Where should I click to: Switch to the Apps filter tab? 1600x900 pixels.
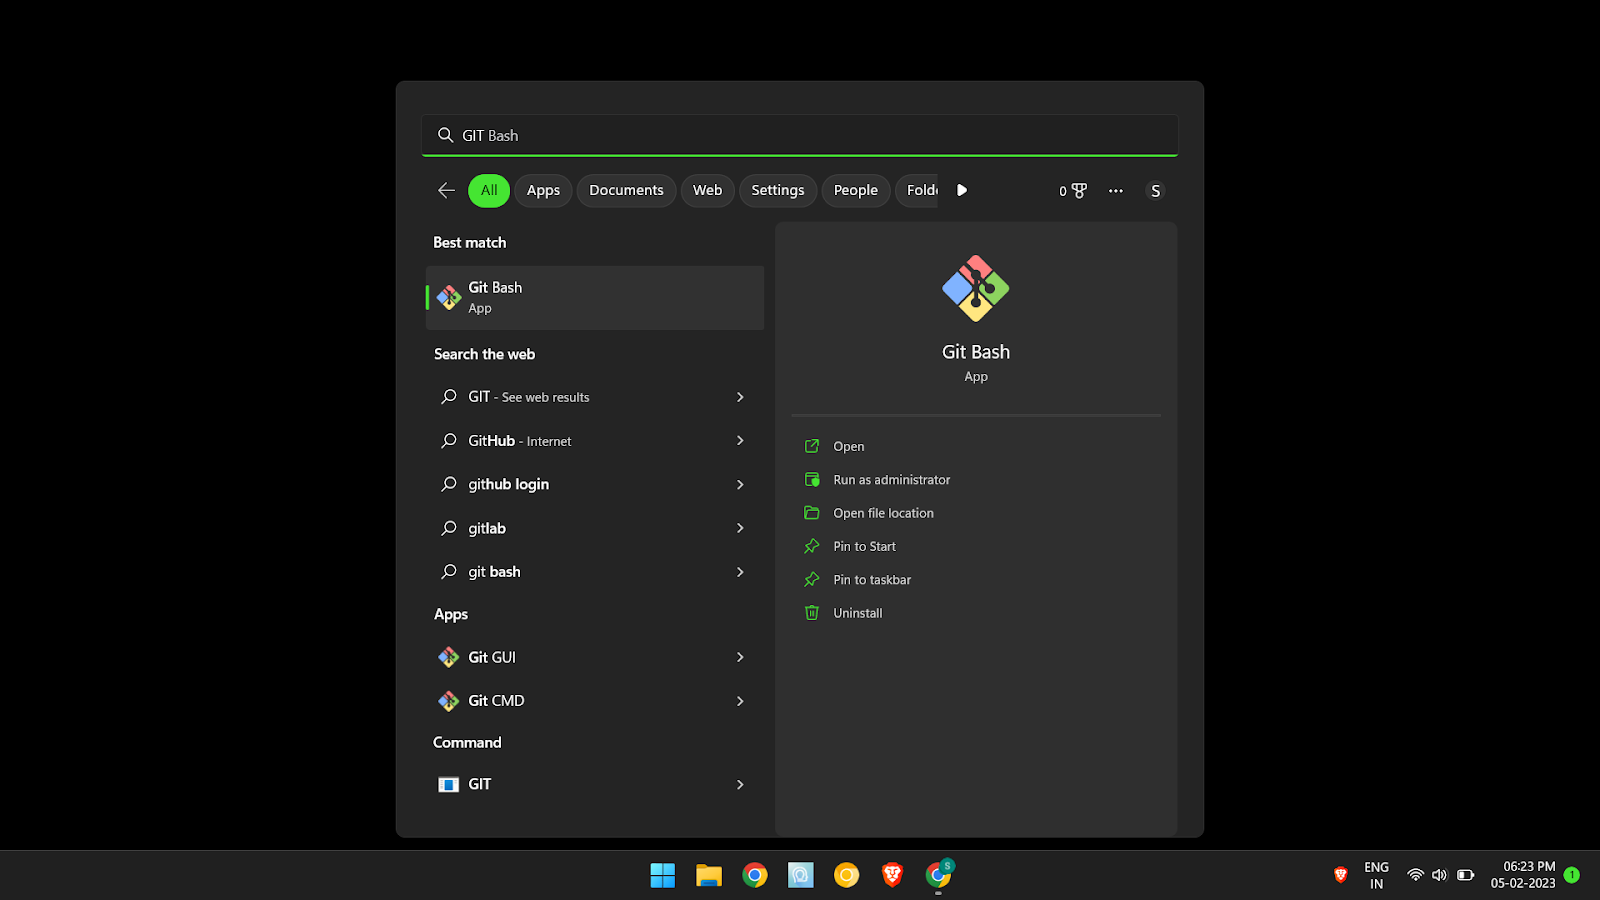coord(543,190)
